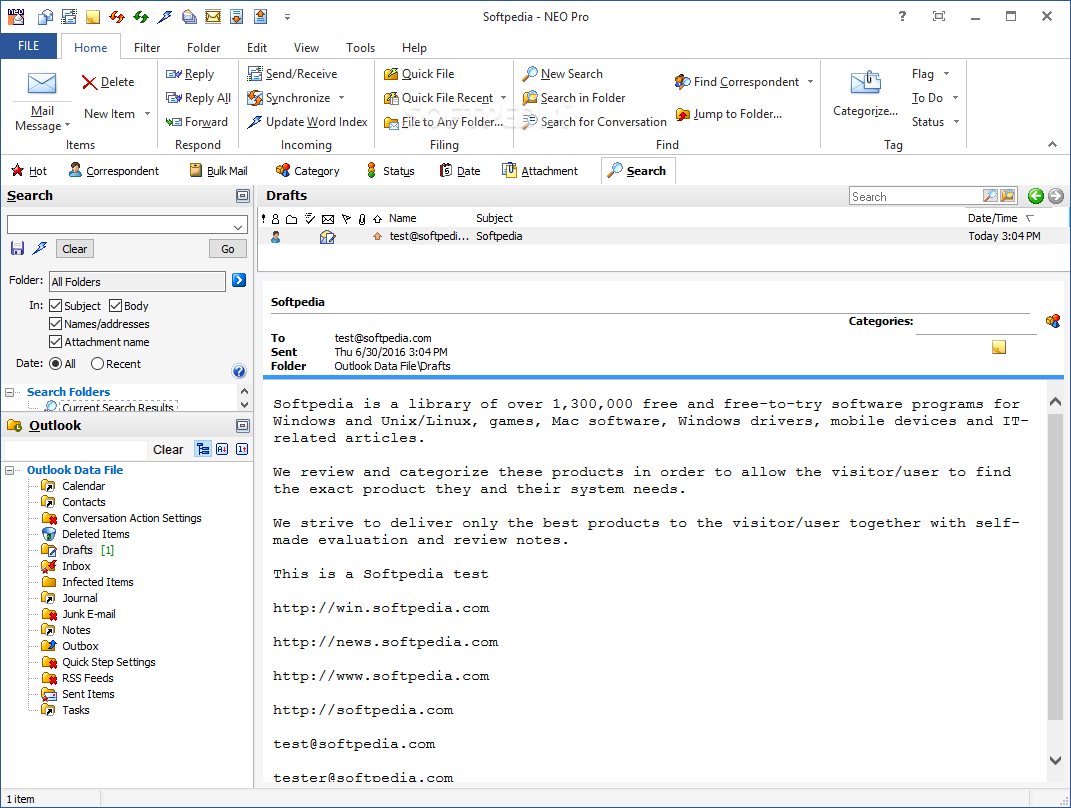Click the tree view icon beside Clear

pyautogui.click(x=203, y=449)
